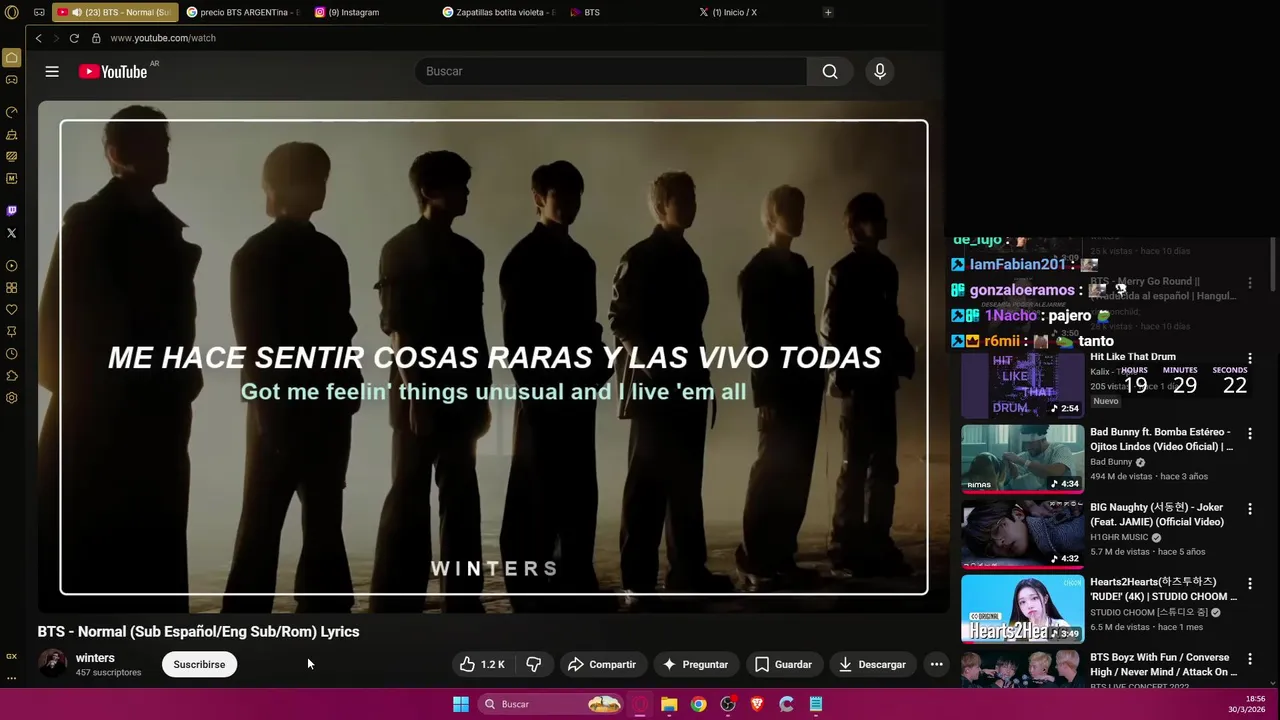The image size is (1280, 720).
Task: Launch Google Chrome from the taskbar
Action: pyautogui.click(x=698, y=704)
